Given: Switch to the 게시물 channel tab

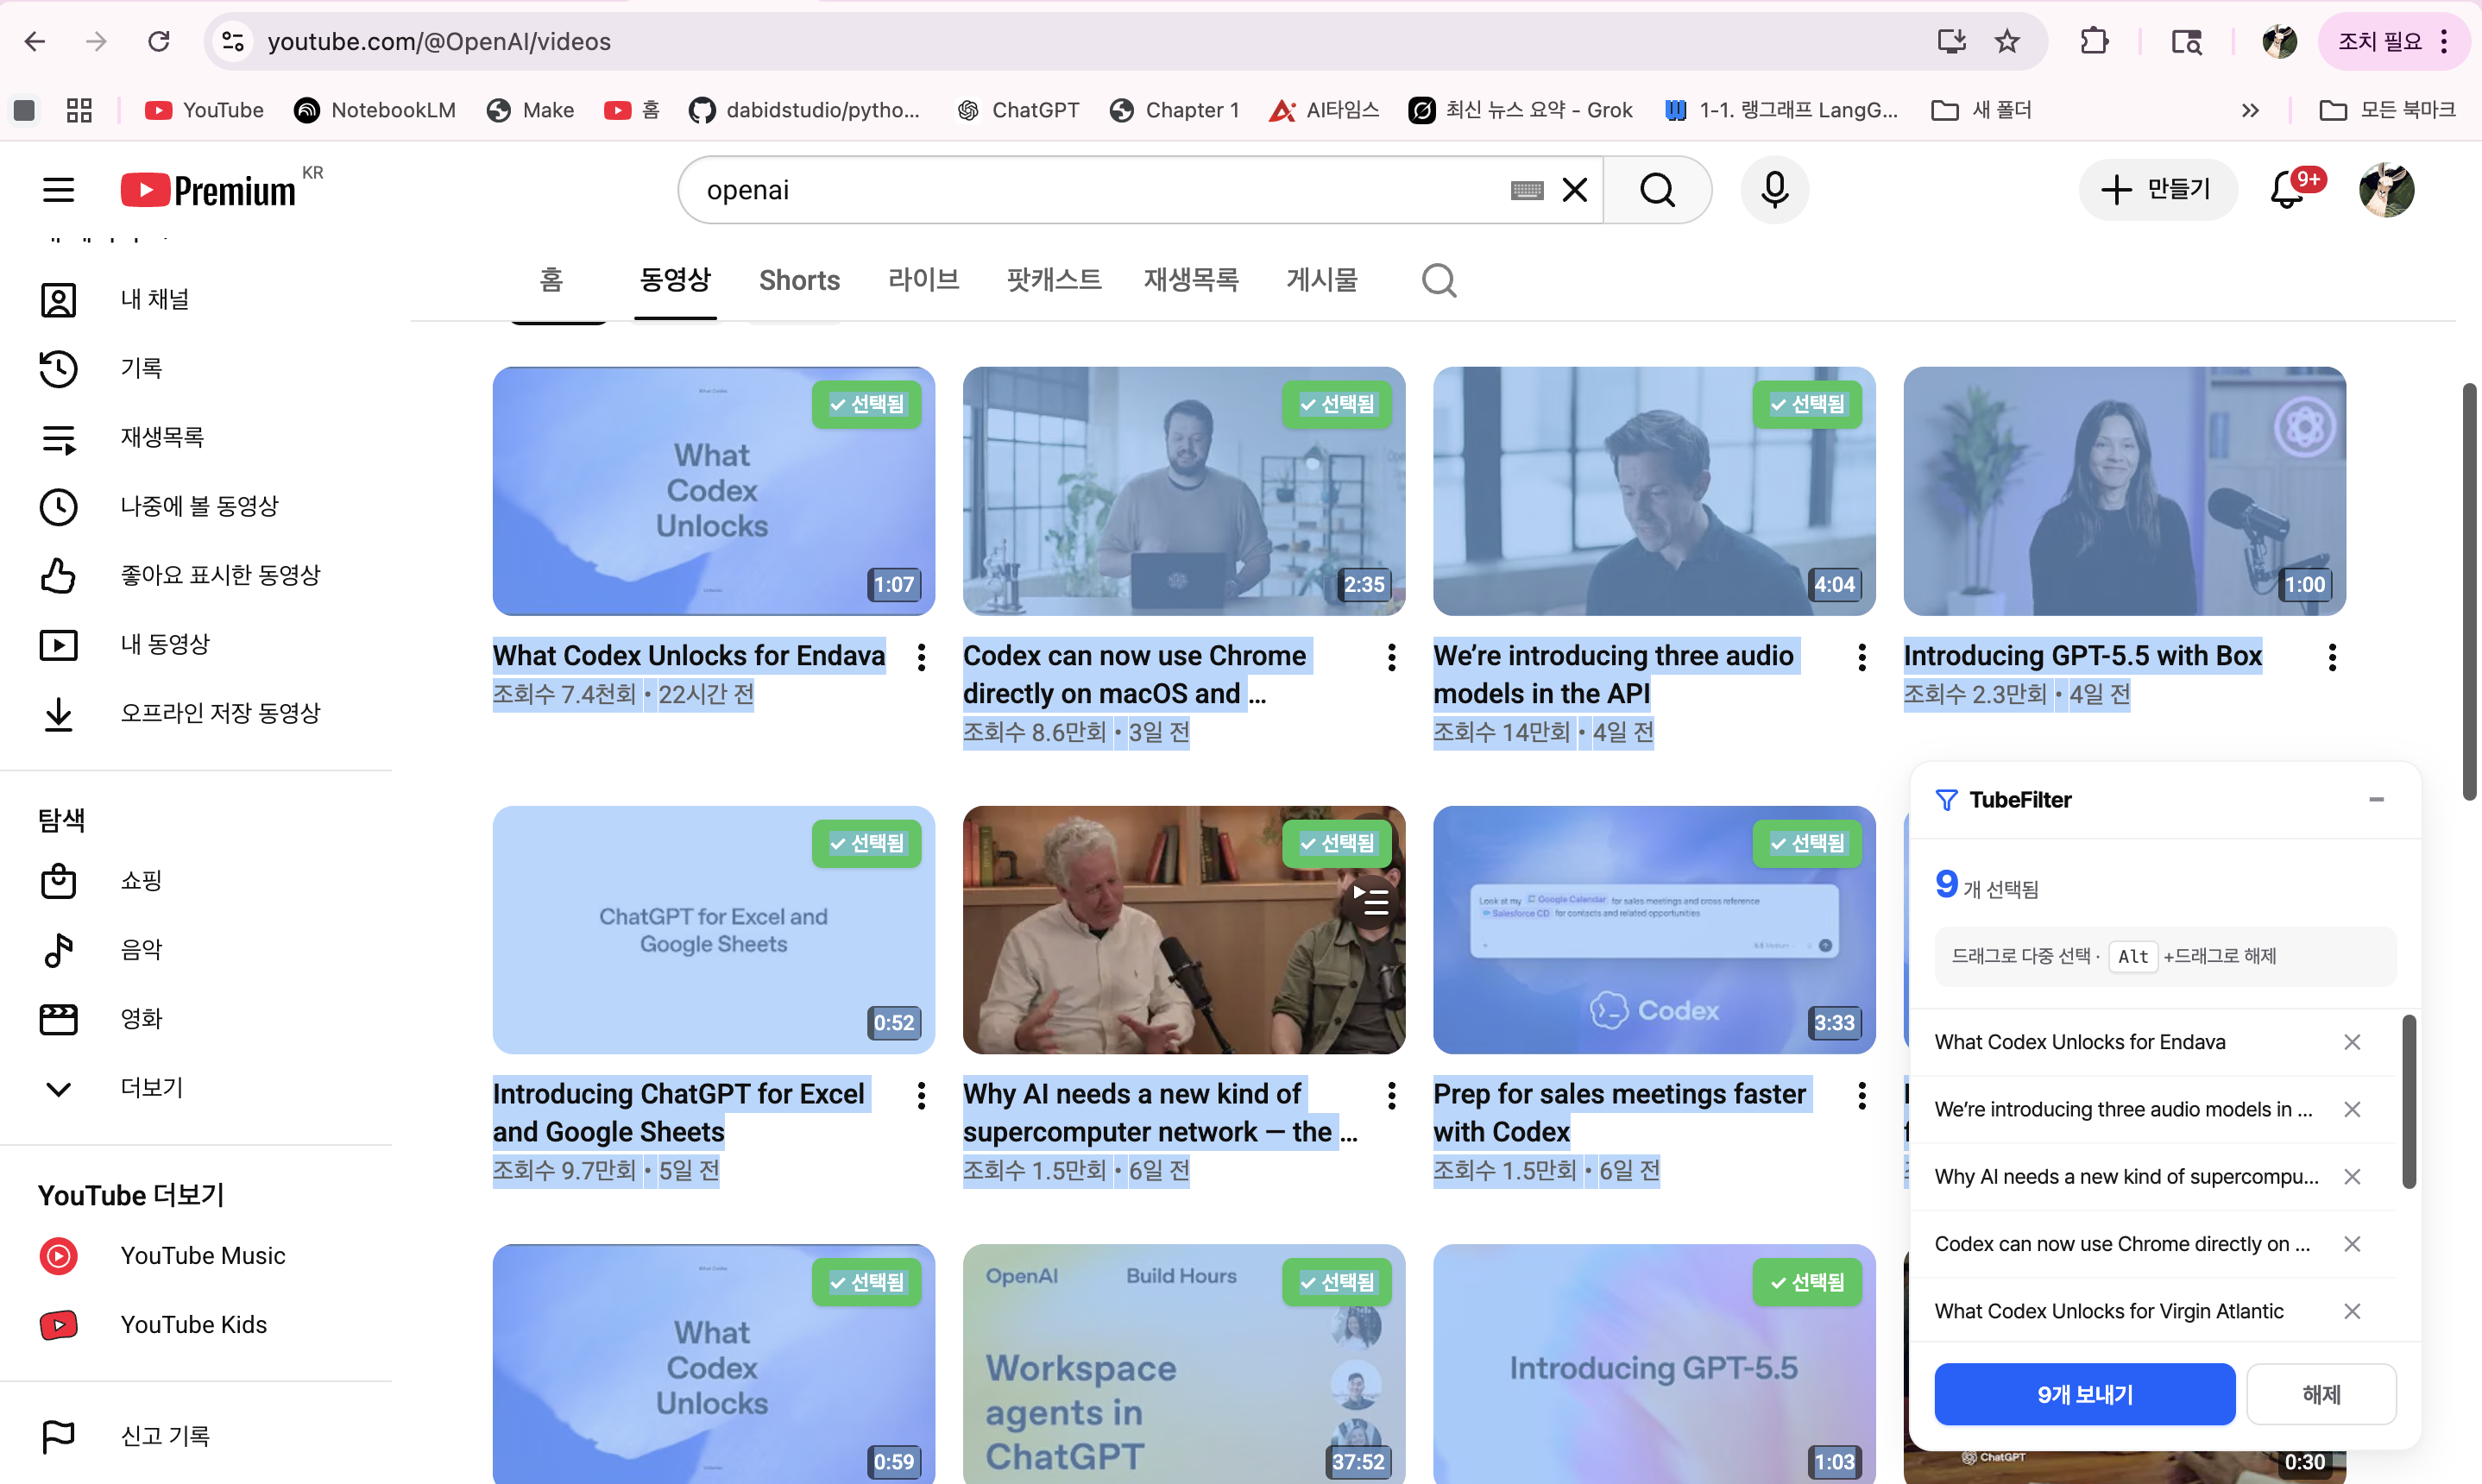Looking at the screenshot, I should 1321,280.
